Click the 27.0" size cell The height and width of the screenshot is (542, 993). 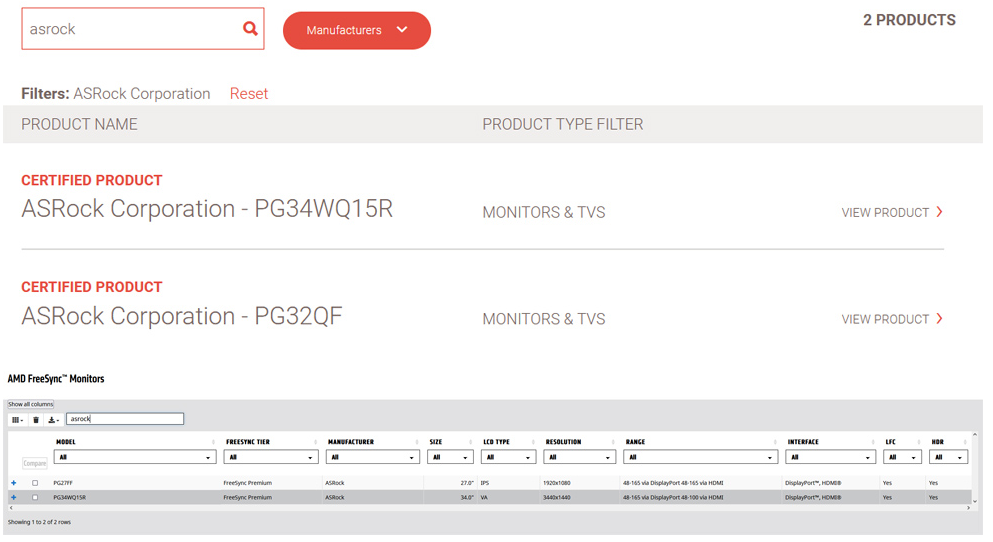click(x=467, y=482)
